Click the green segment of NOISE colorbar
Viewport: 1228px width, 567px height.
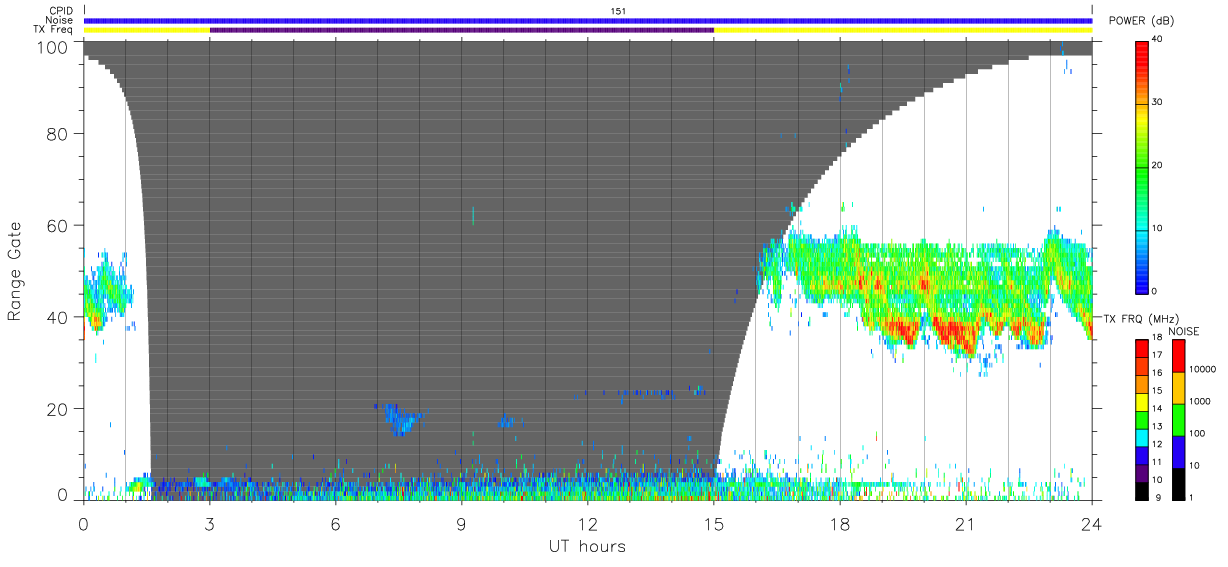click(x=1178, y=419)
